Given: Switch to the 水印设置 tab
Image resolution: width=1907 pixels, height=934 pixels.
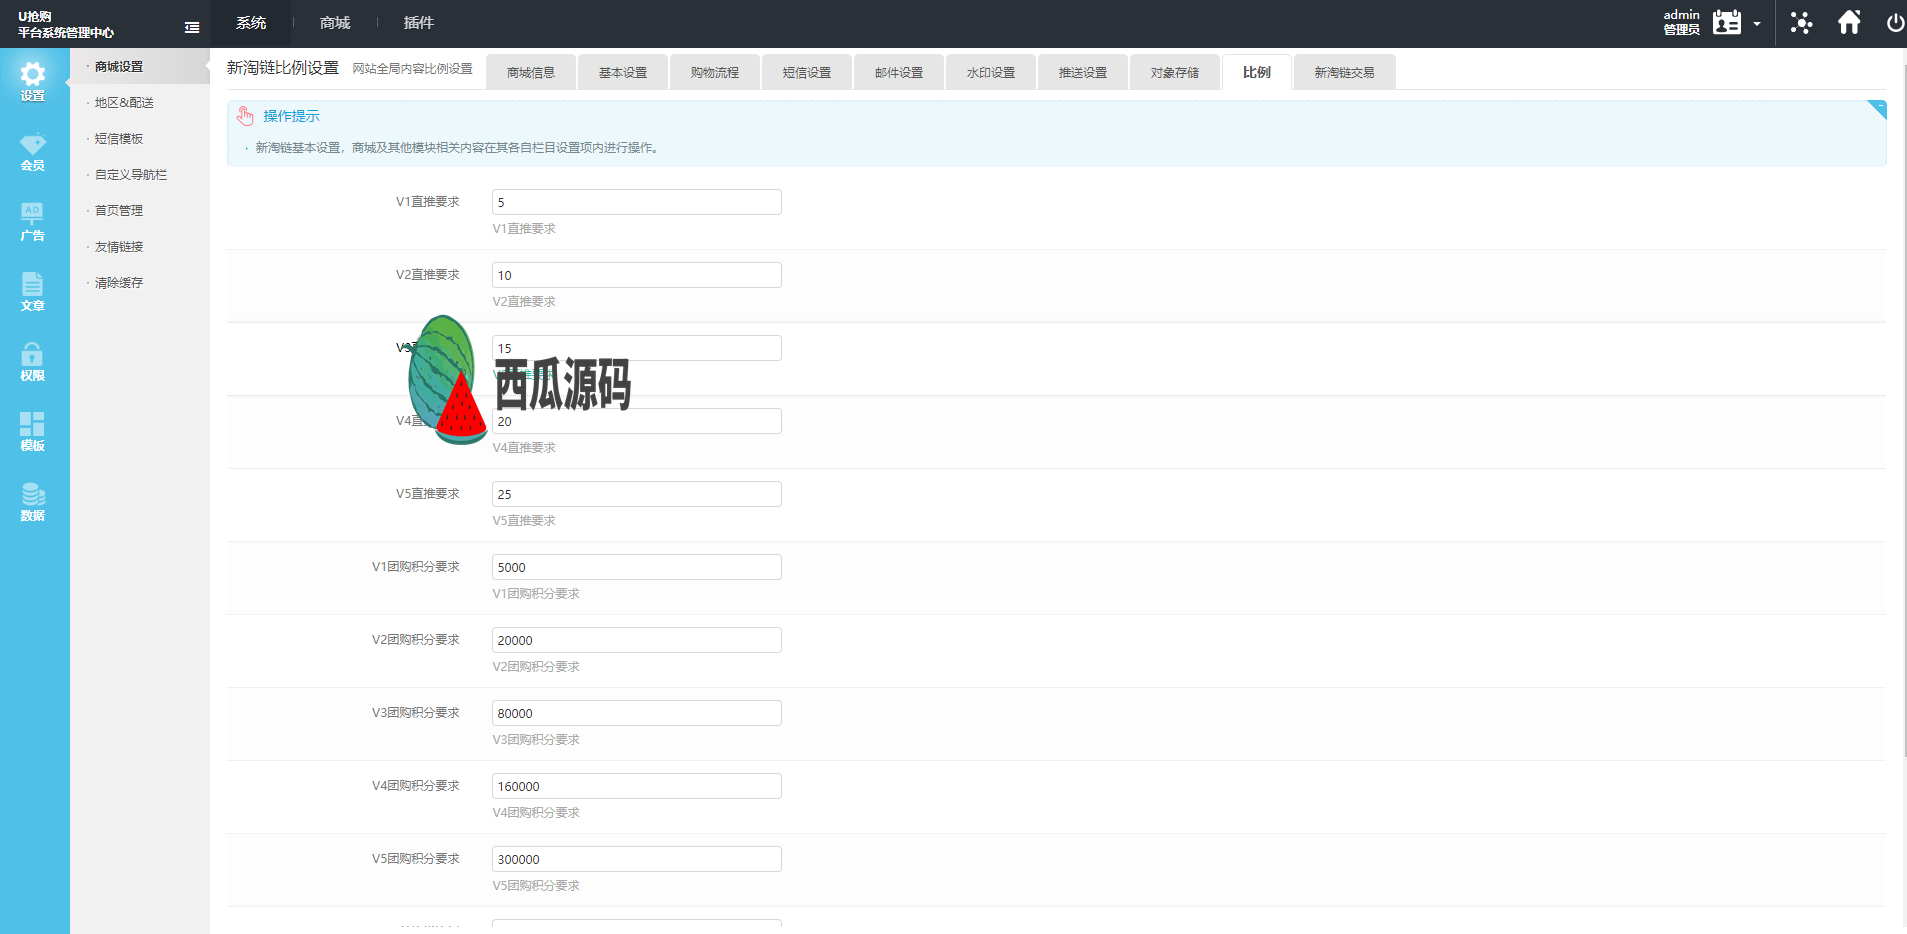Looking at the screenshot, I should click(991, 72).
